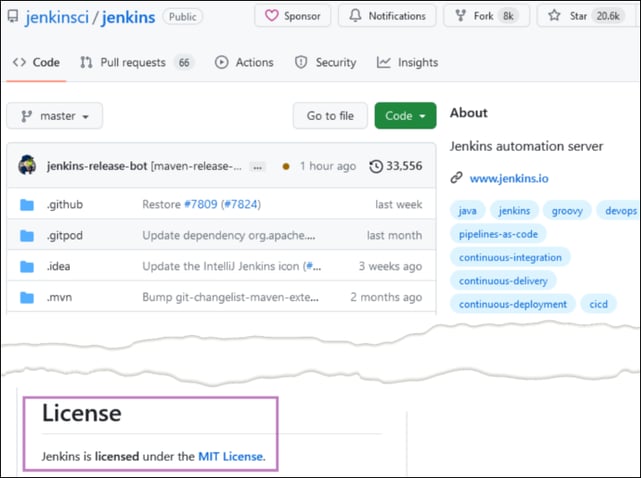The image size is (641, 478).
Task: Click the commit history clock icon
Action: point(376,166)
